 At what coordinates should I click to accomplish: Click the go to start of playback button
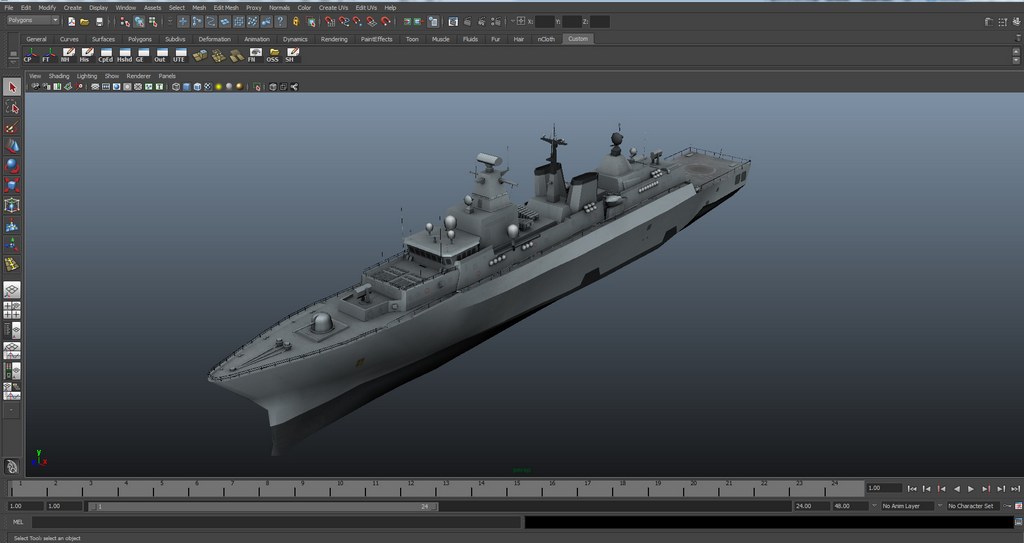click(911, 489)
